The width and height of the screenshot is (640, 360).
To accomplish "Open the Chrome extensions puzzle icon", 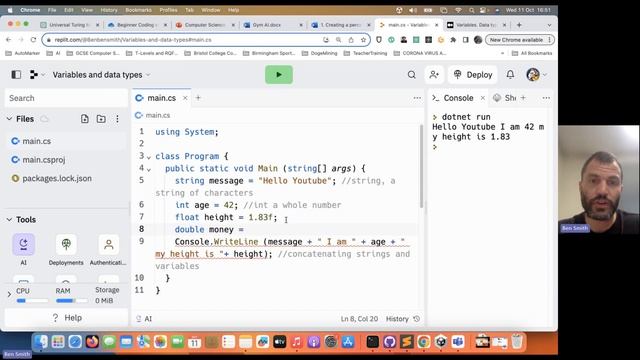I will (453, 40).
